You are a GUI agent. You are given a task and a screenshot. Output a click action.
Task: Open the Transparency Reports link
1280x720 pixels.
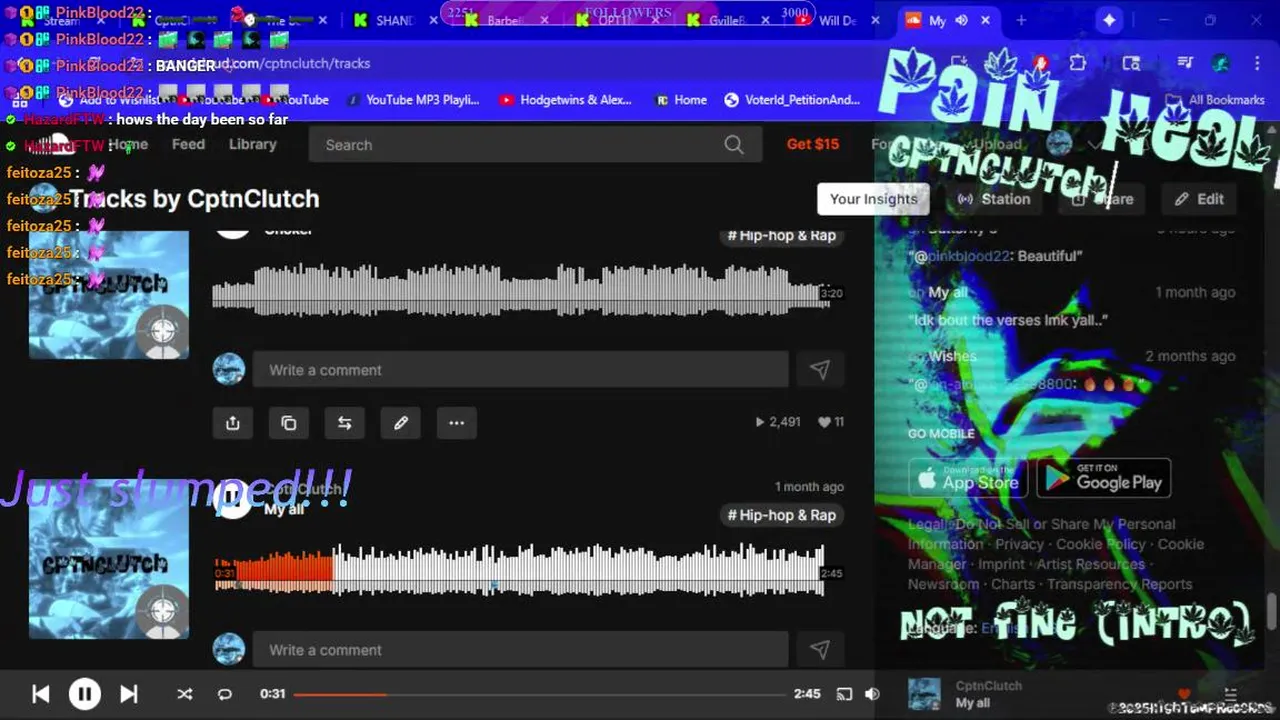(x=1119, y=584)
